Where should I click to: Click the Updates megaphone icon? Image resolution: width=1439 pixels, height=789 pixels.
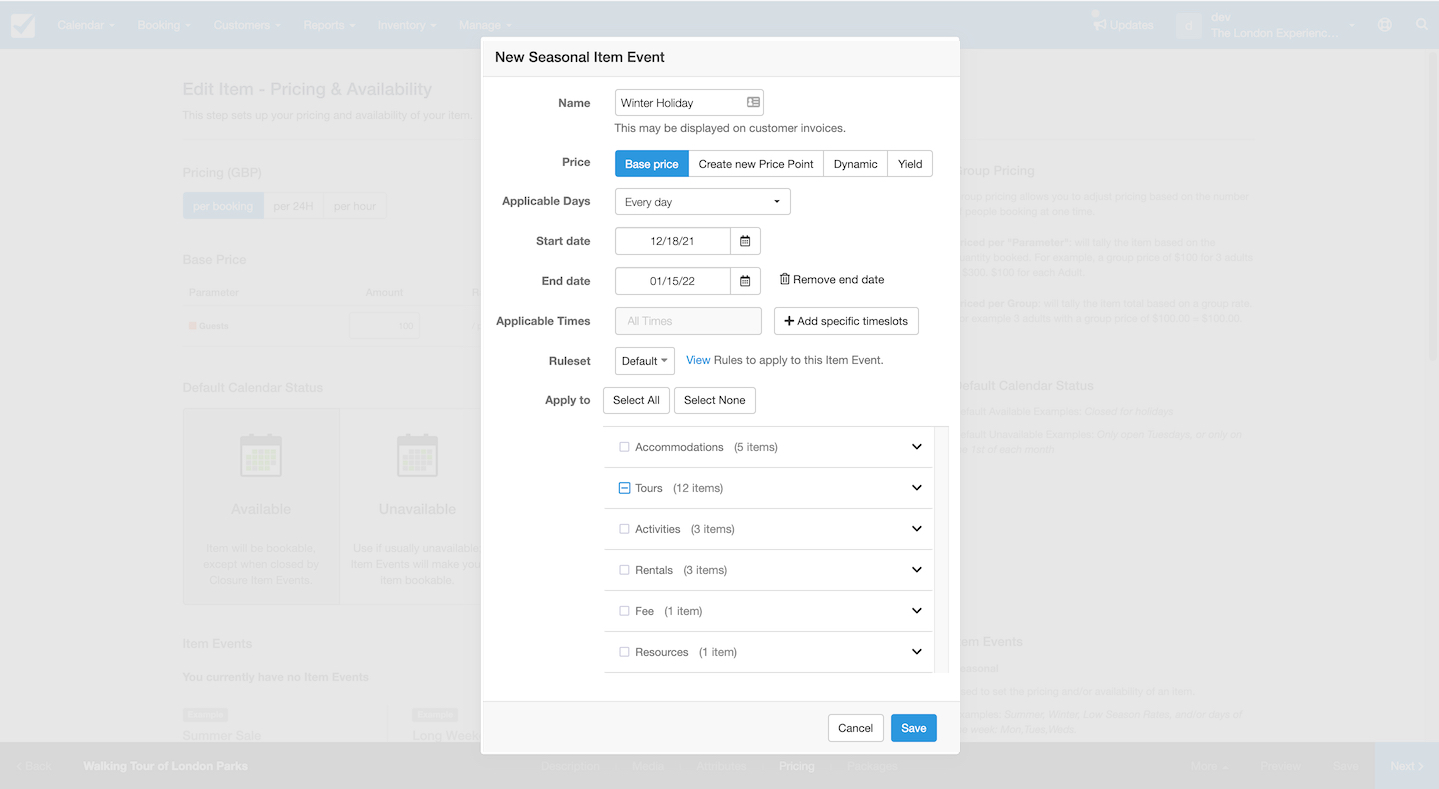[x=1100, y=24]
